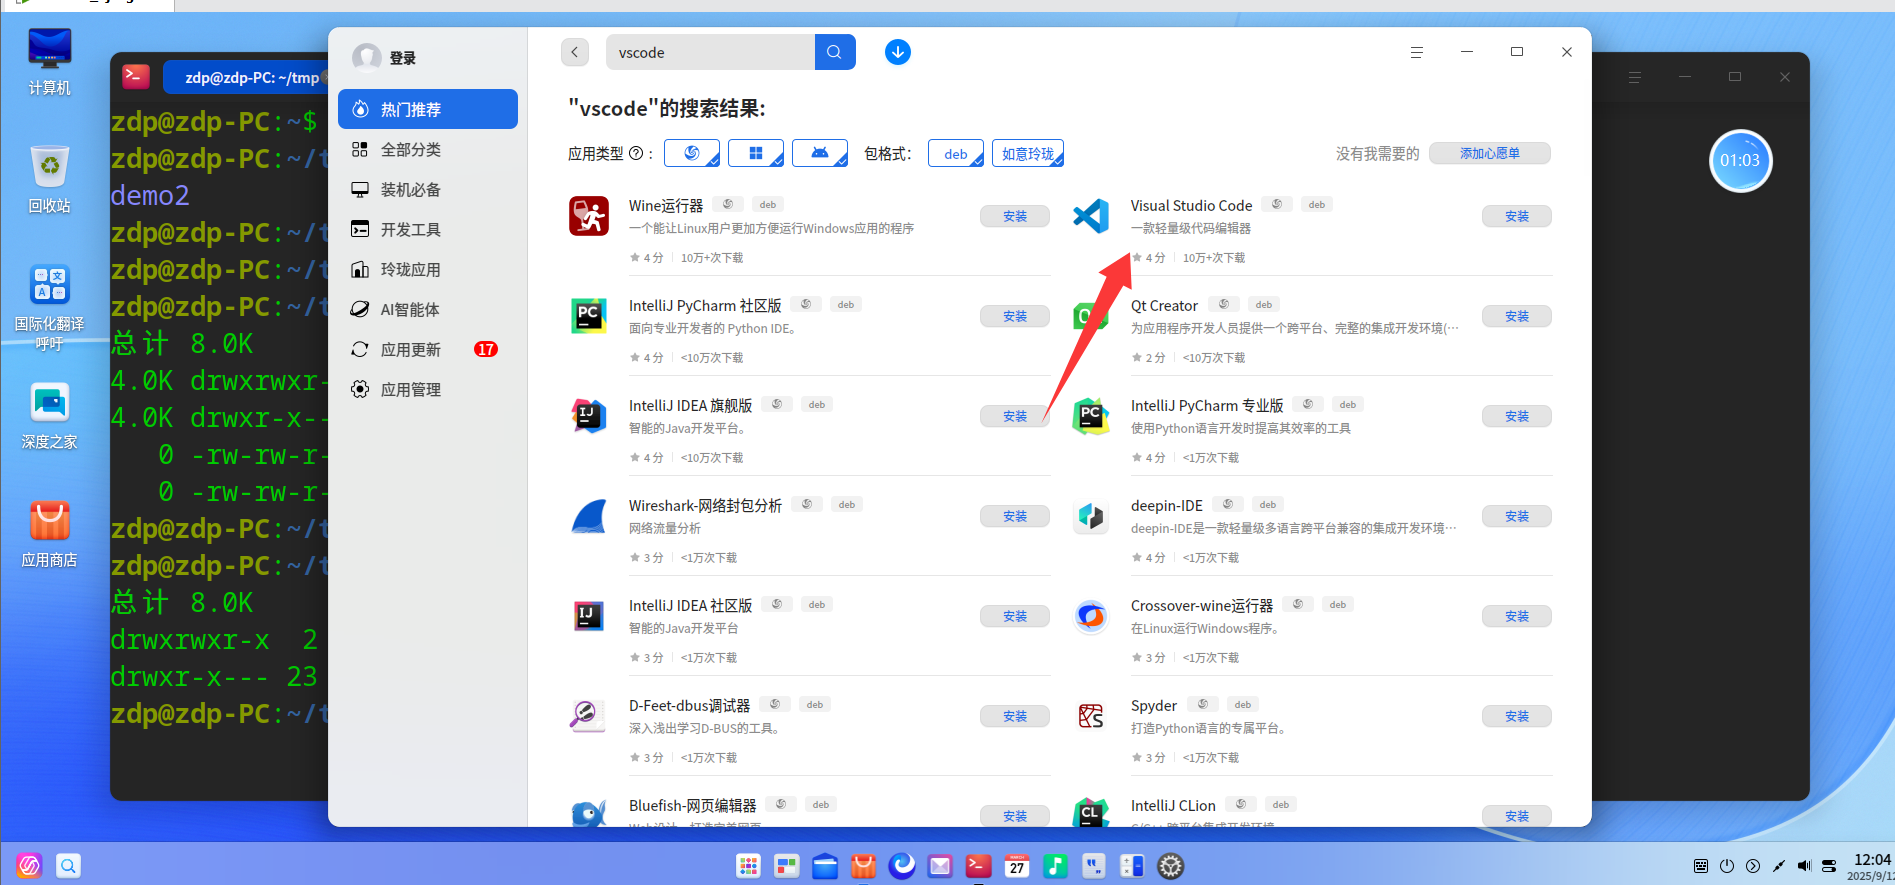Install Crossover-wine运行器

[1517, 616]
